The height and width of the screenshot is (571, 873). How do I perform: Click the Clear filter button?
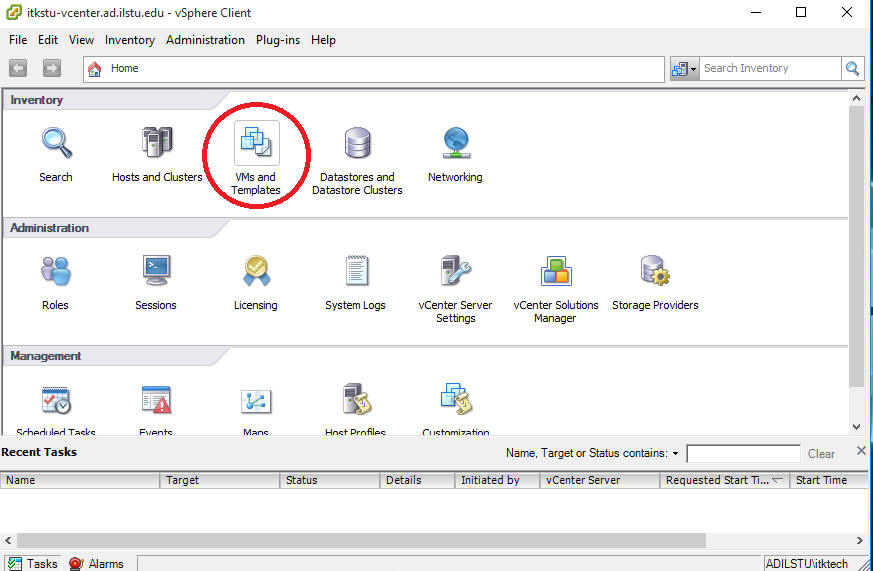click(821, 454)
